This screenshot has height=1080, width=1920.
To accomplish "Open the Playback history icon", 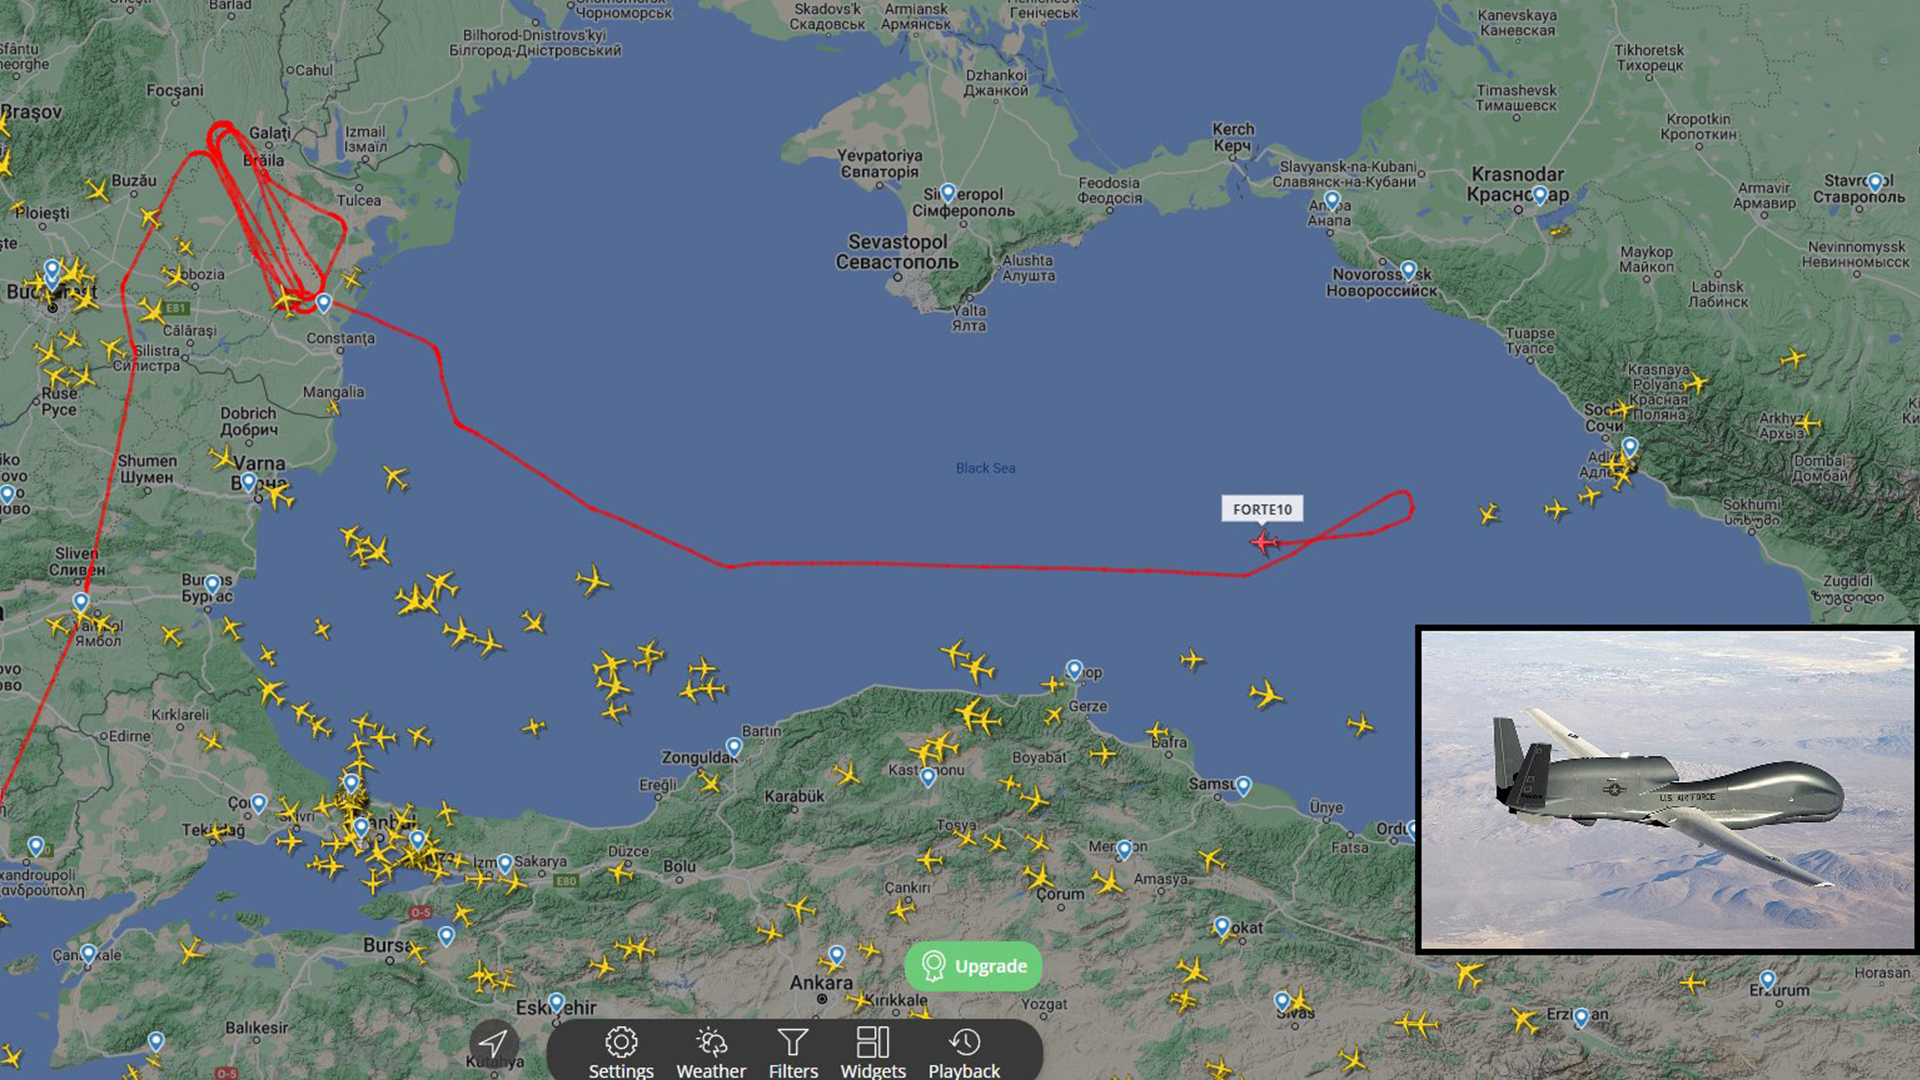I will pyautogui.click(x=964, y=1043).
